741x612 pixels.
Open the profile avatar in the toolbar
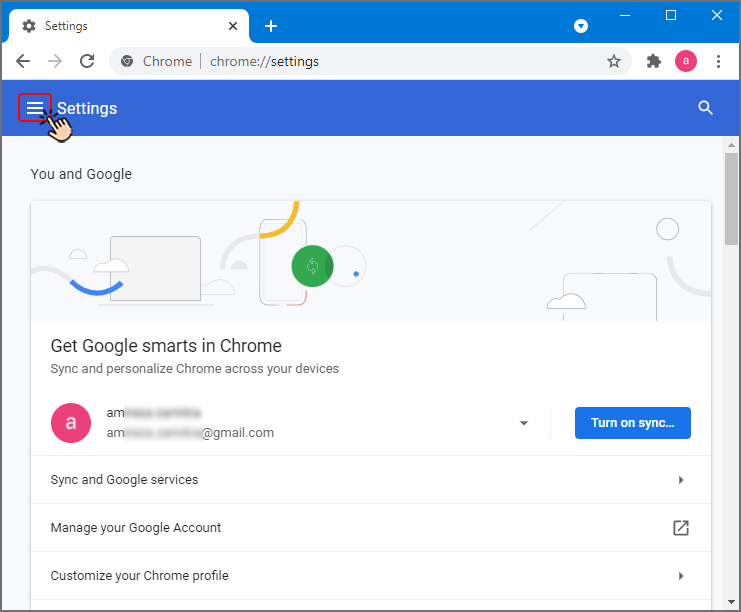(686, 61)
